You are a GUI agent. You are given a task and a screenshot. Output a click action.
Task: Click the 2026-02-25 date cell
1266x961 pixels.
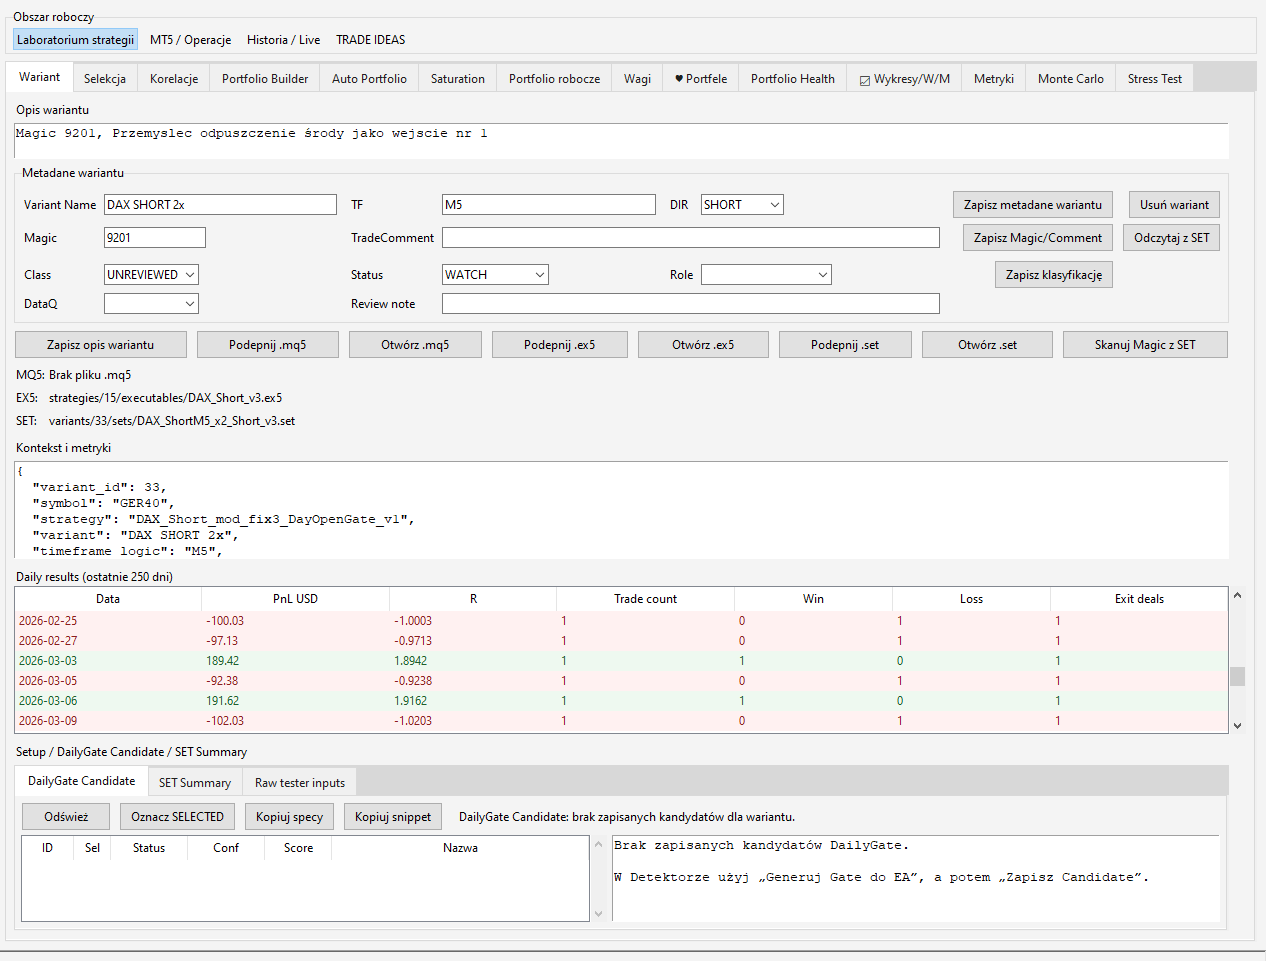pos(48,621)
